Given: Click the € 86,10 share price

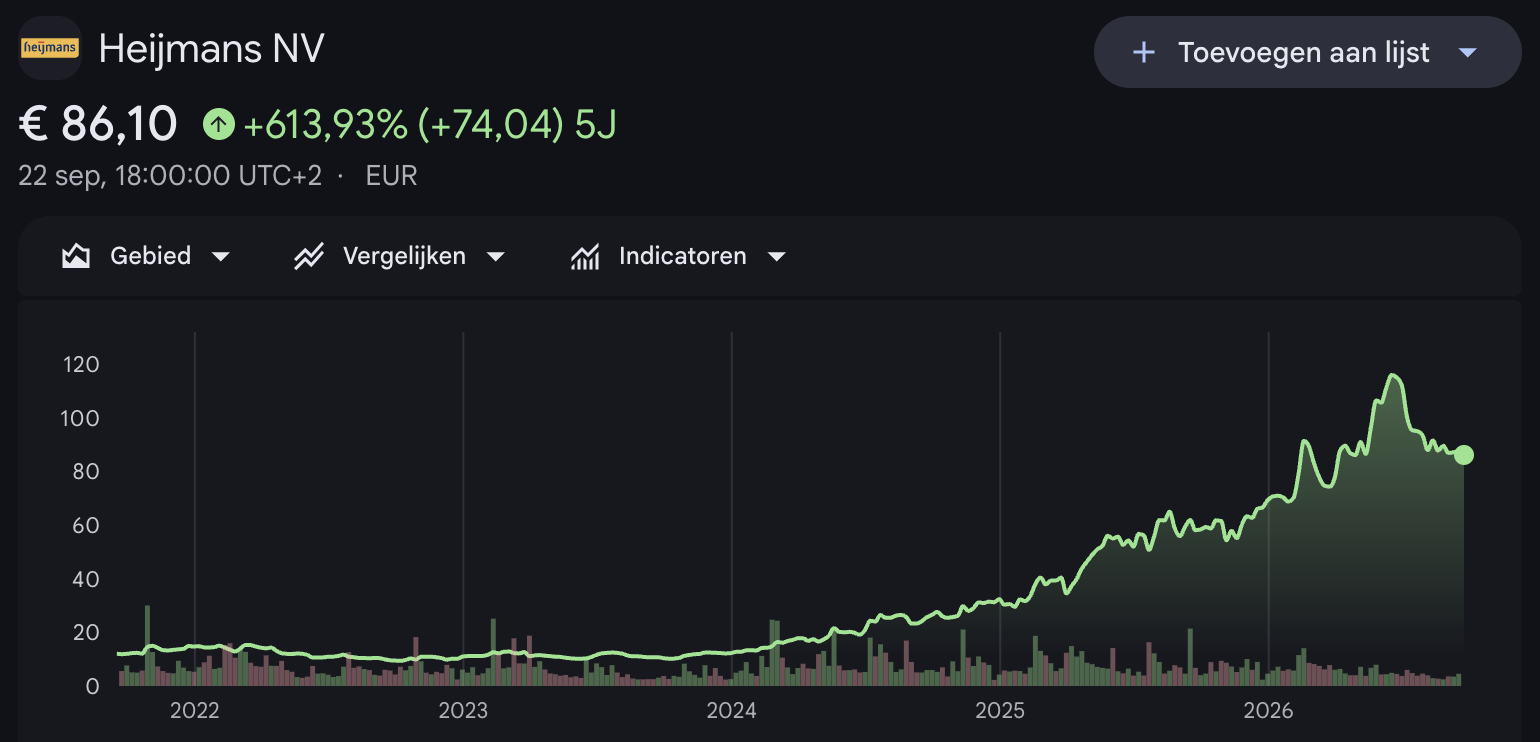Looking at the screenshot, I should click(99, 125).
